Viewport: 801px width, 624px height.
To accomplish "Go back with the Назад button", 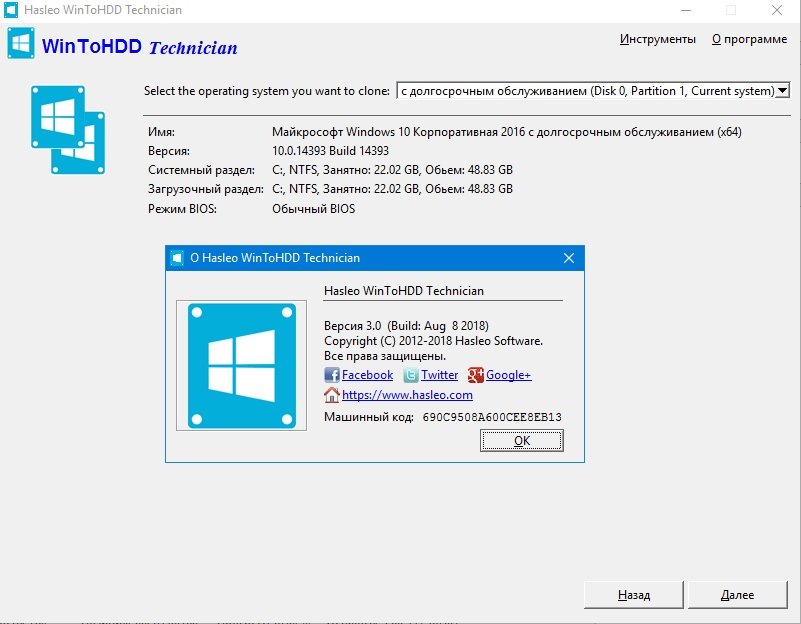I will [633, 595].
